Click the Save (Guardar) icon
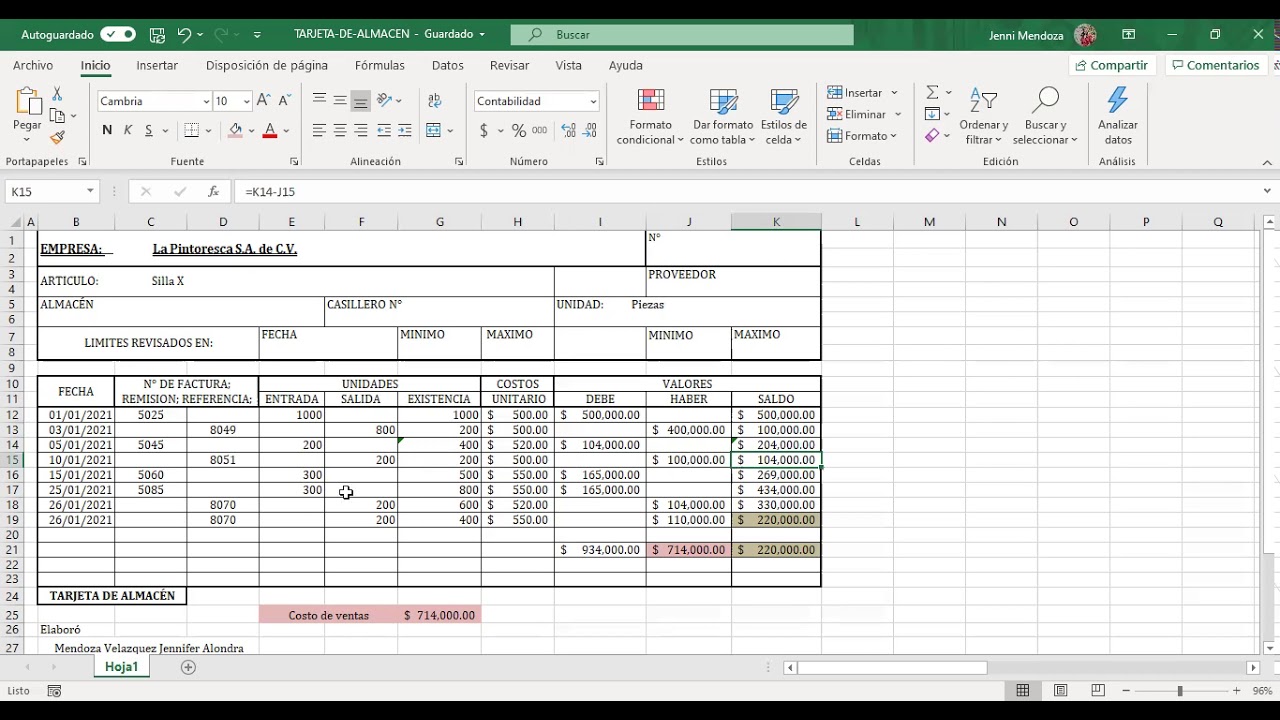 (157, 34)
